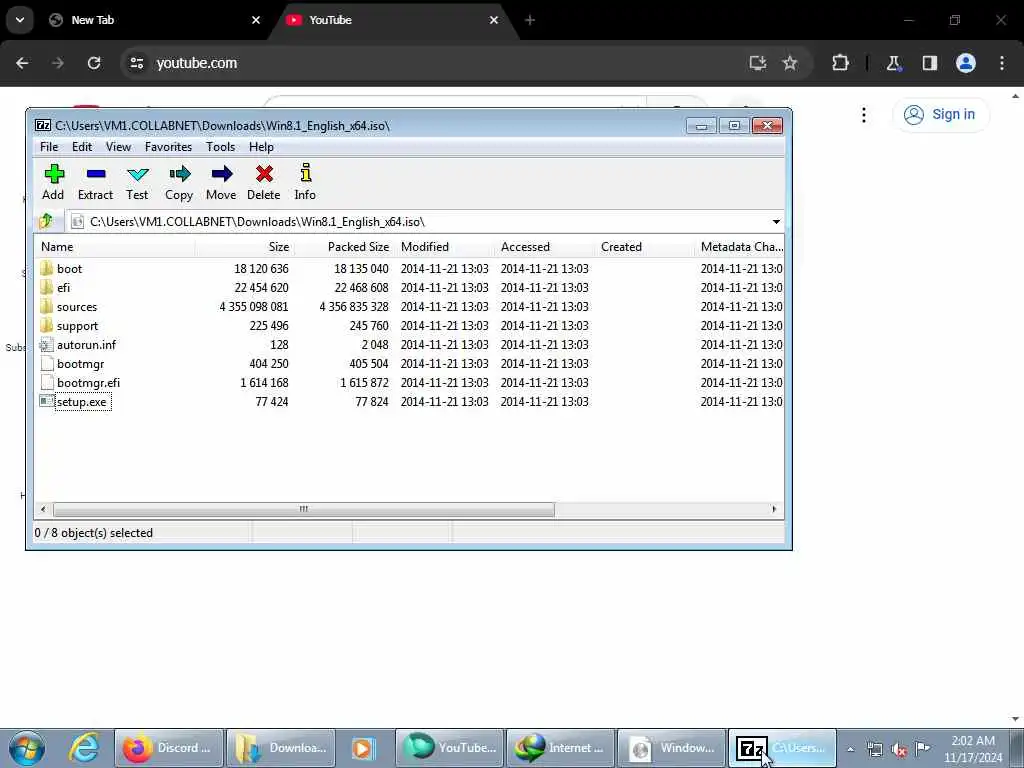
Task: Open Downloads folder taskbar item
Action: coord(281,748)
